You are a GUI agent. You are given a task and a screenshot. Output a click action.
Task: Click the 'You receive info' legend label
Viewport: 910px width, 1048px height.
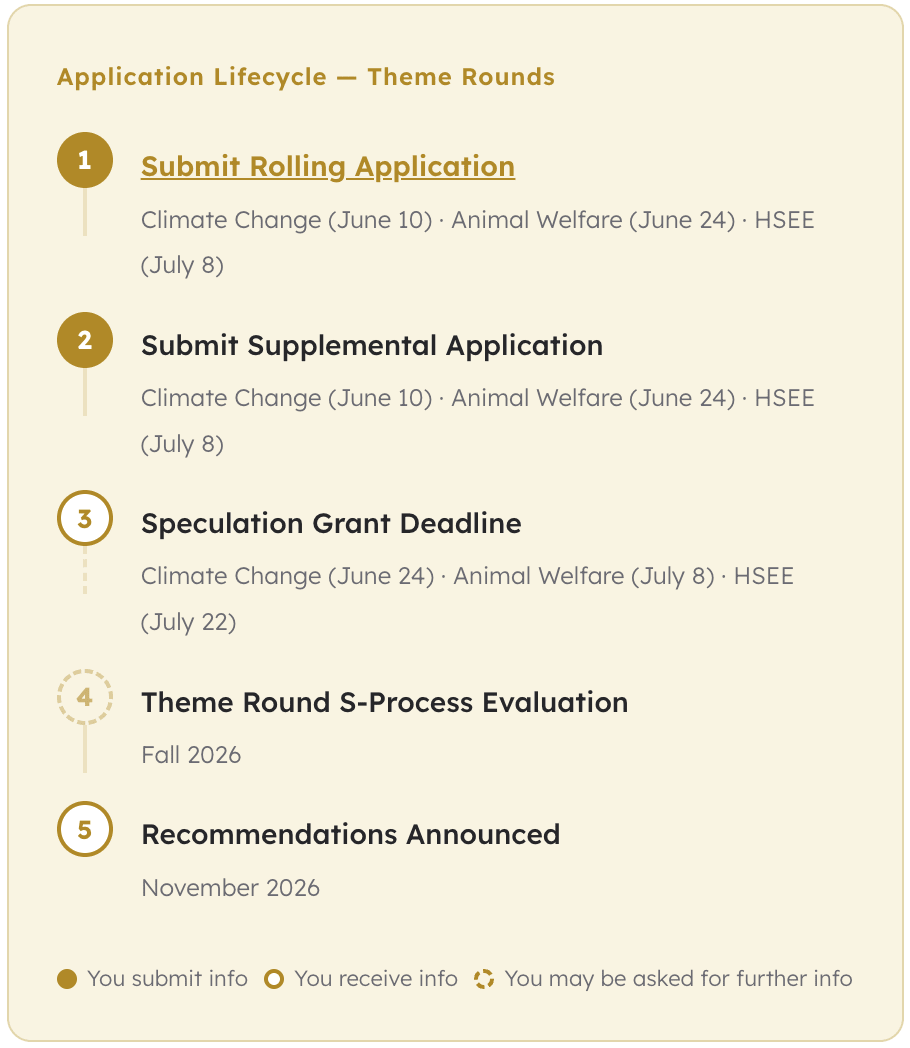tap(376, 979)
